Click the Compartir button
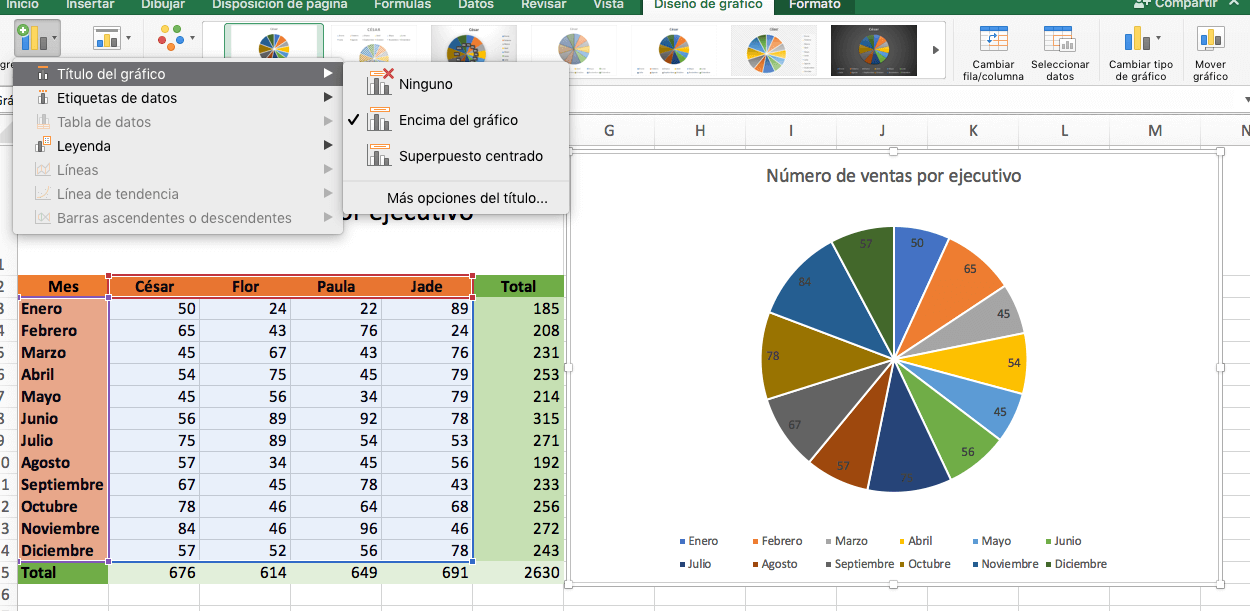Screen dimensions: 1250x611 (1187, 4)
